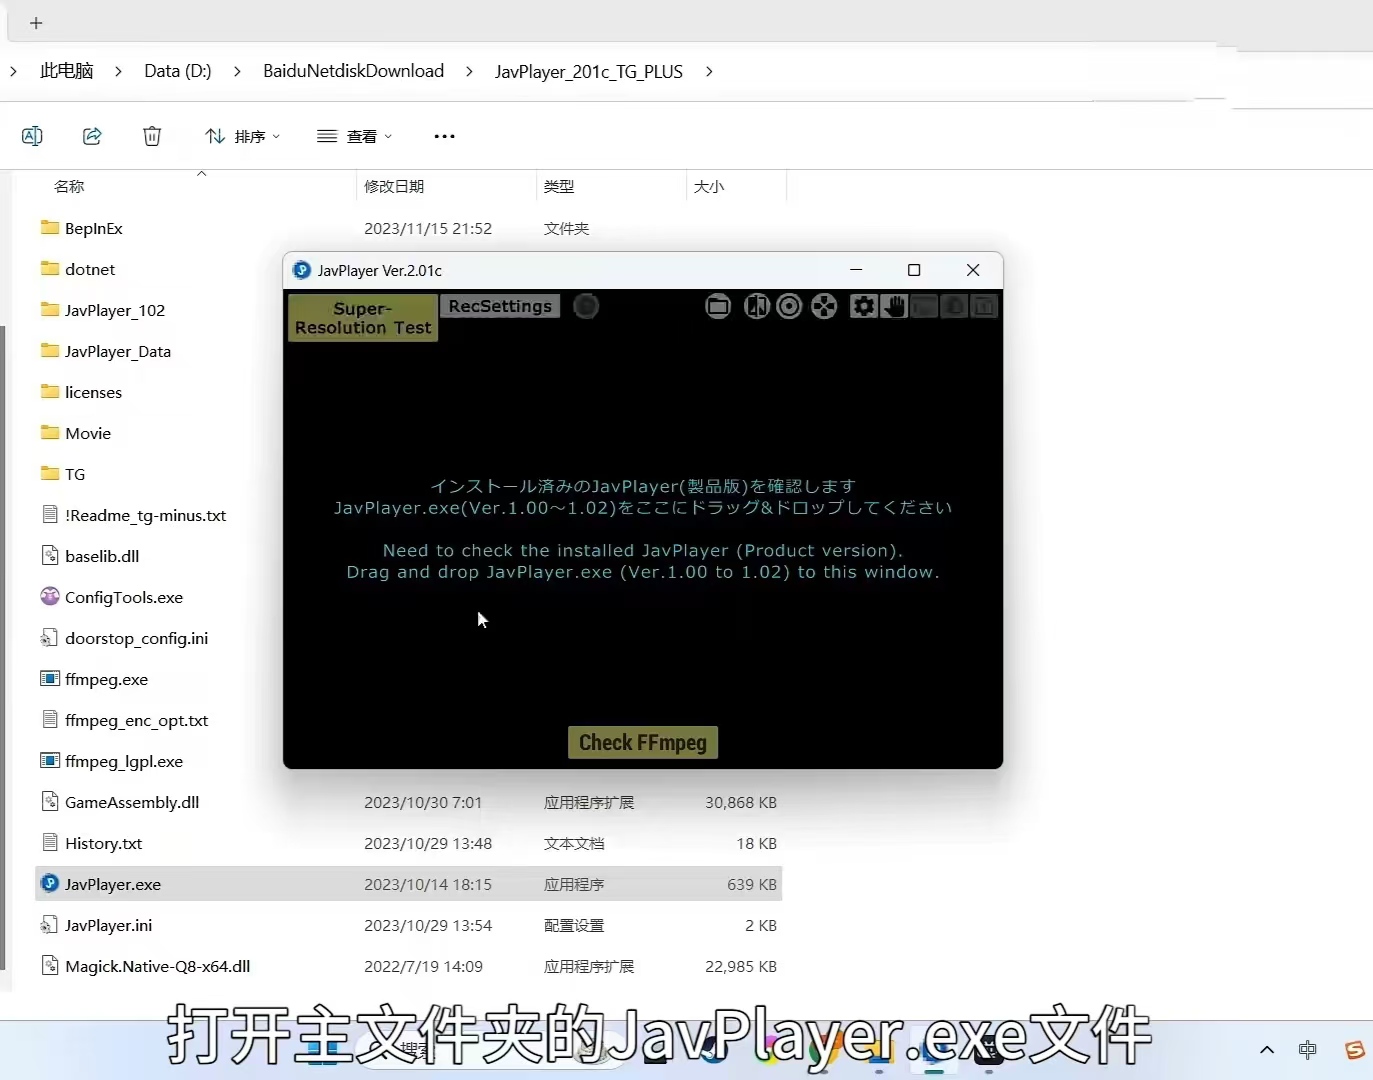Click the 名称 column sort indicator
The width and height of the screenshot is (1373, 1080).
point(201,176)
